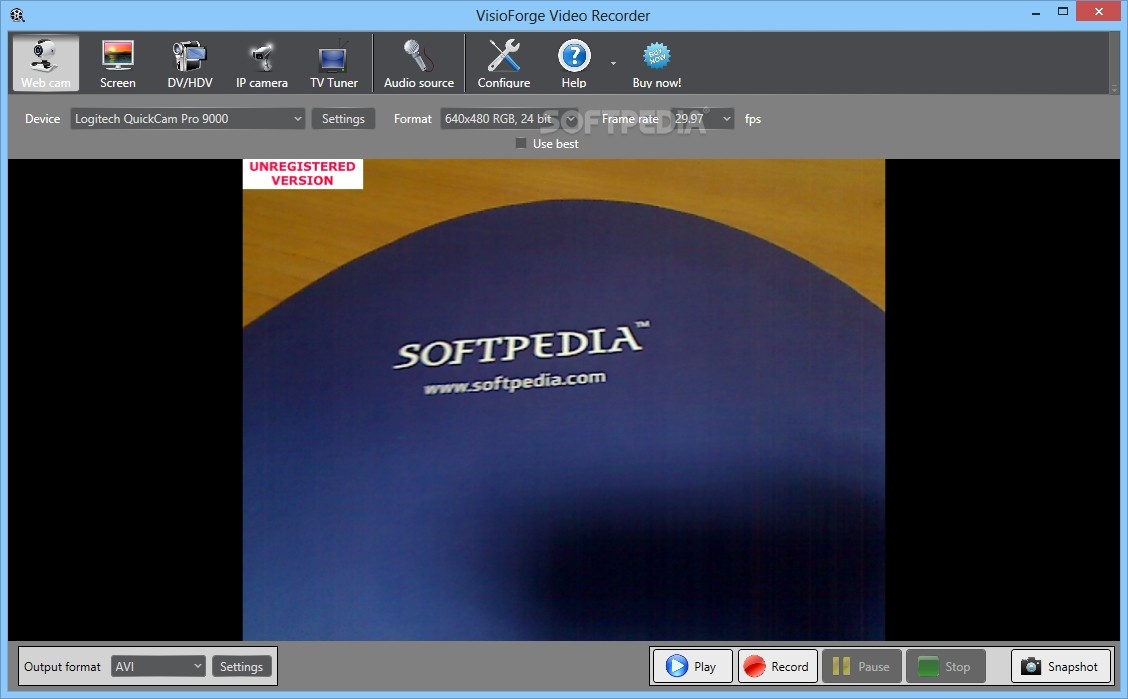The image size is (1128, 699).
Task: Click the toolbar overflow arrow at right
Action: coord(1114,89)
